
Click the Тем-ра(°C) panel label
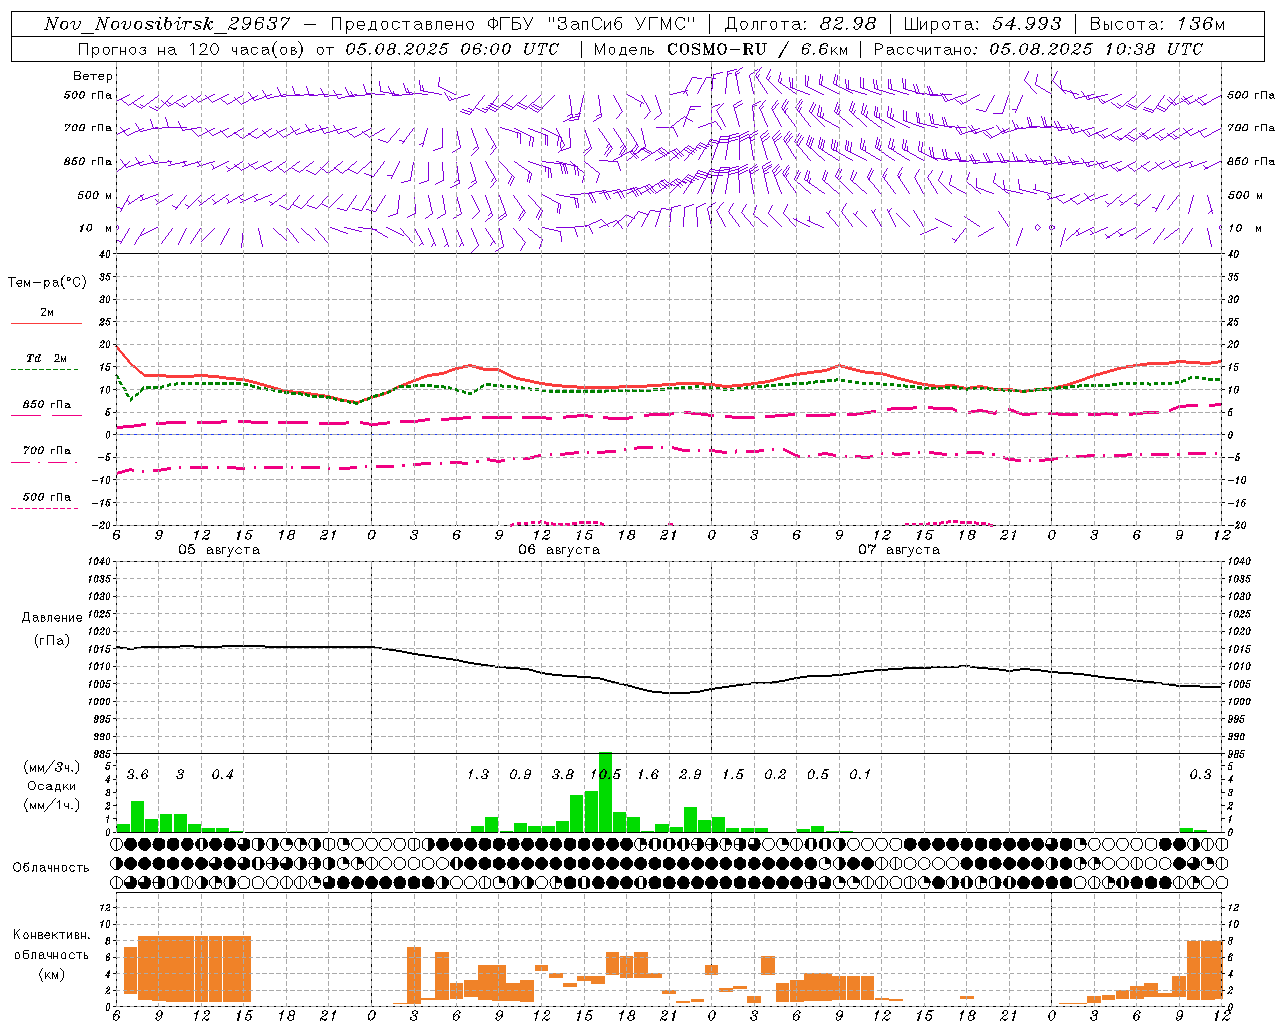tap(47, 283)
